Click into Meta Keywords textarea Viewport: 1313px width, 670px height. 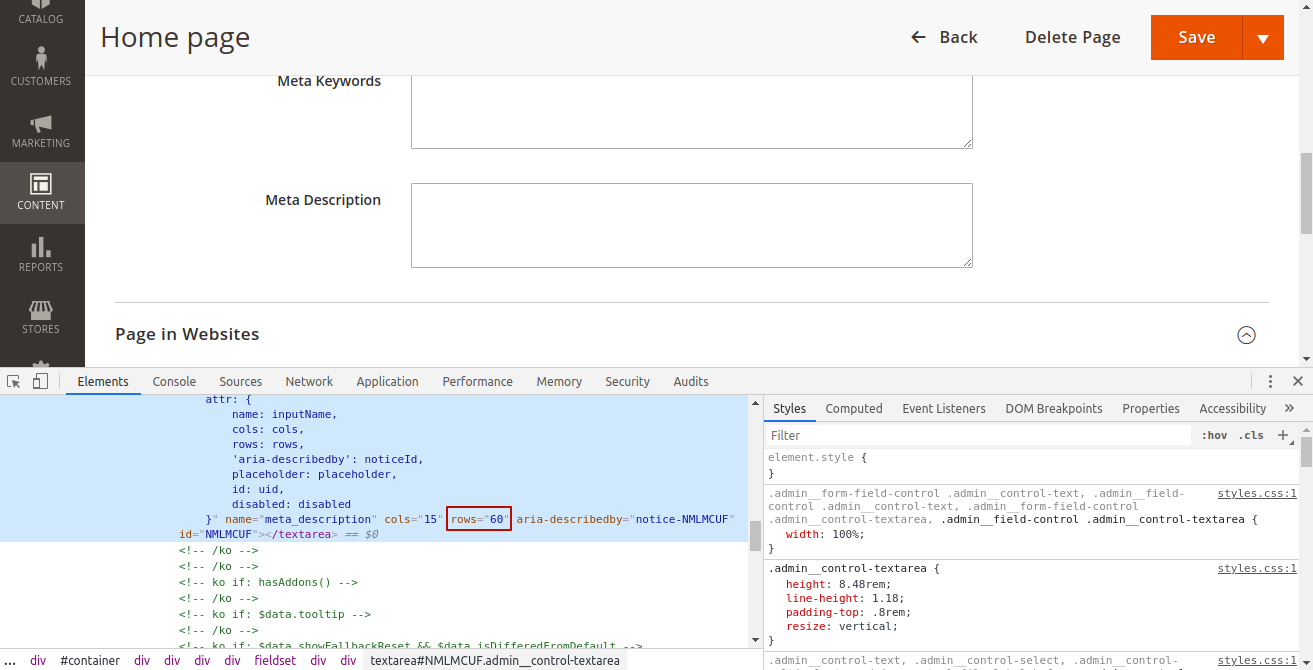692,111
